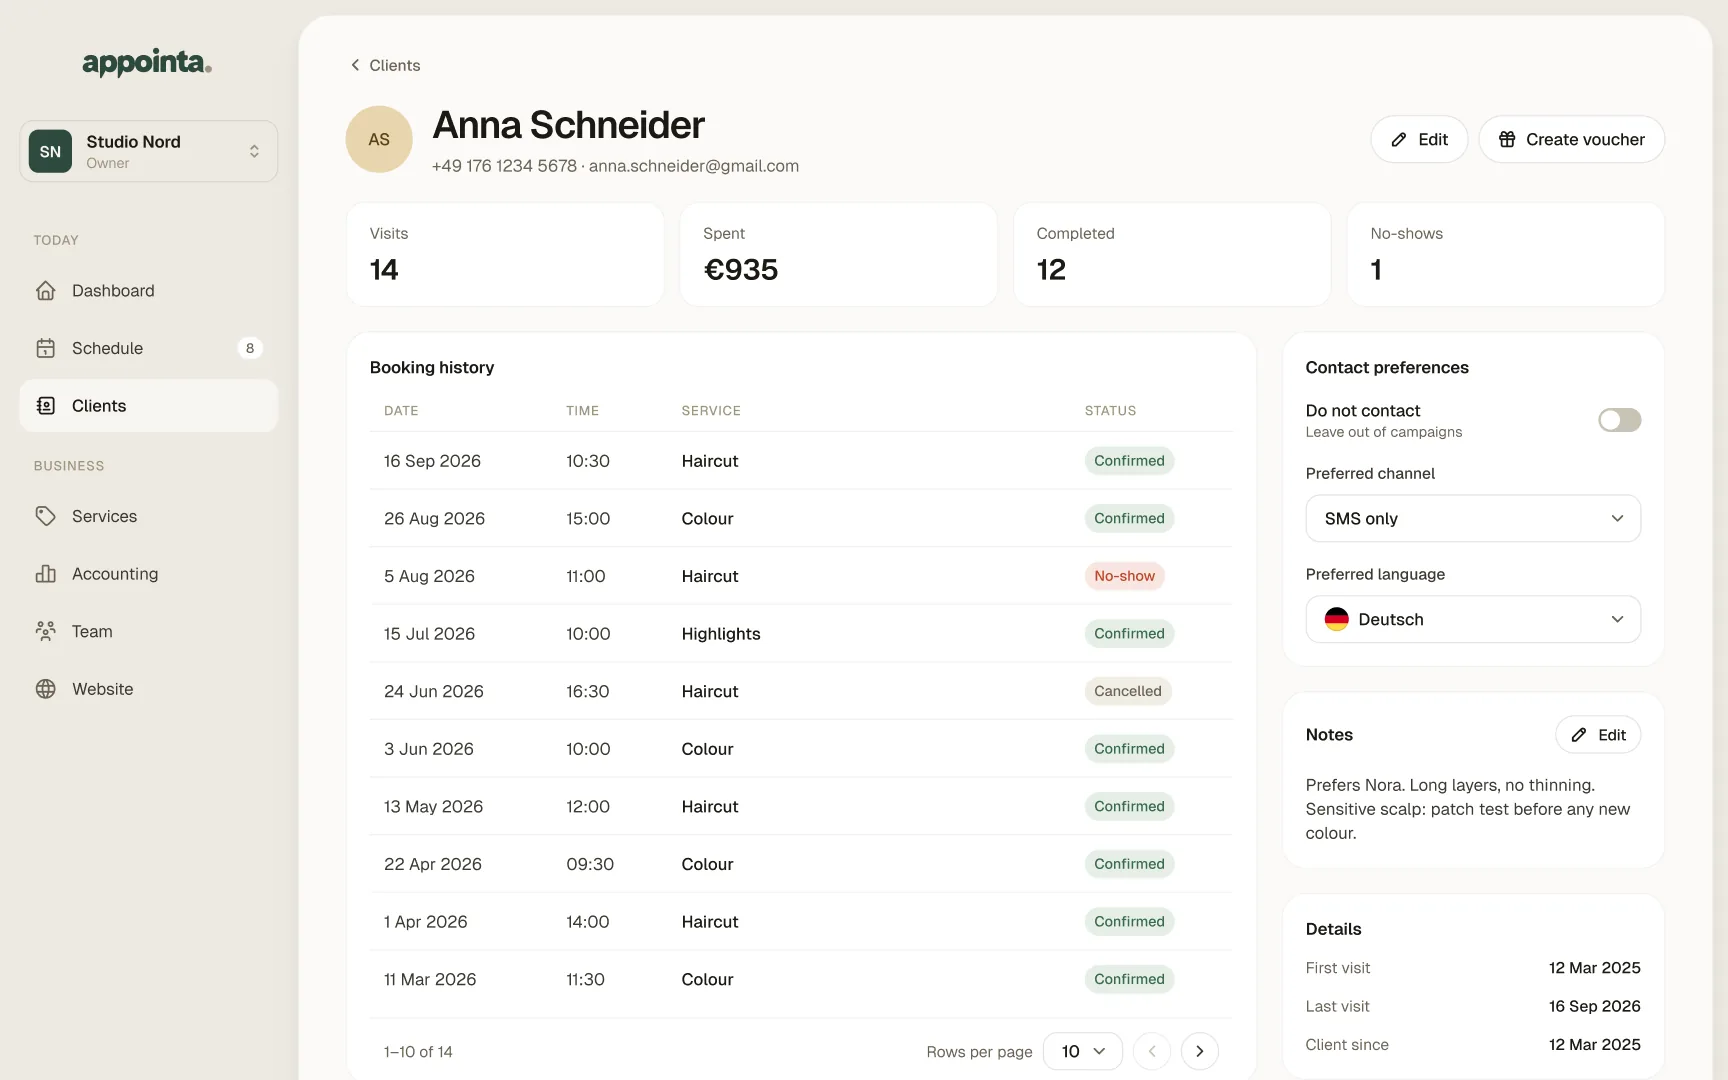Open the Studio Nord workspace switcher
This screenshot has width=1728, height=1080.
coord(149,151)
